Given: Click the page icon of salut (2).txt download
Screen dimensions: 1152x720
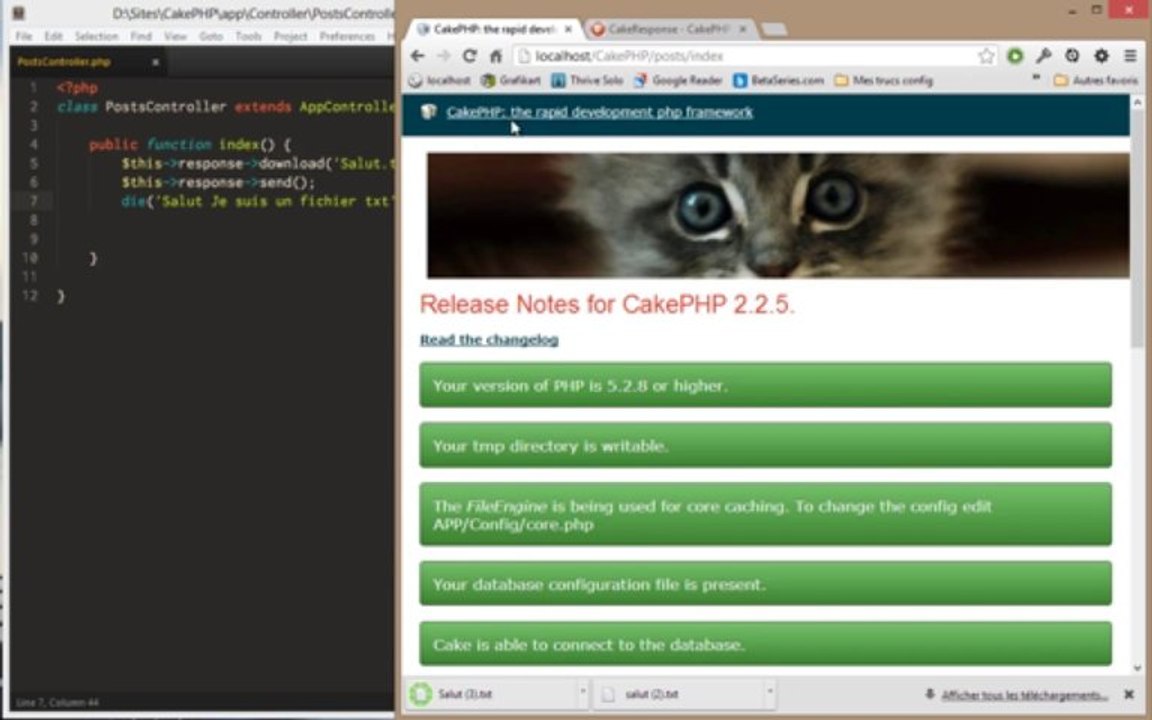Looking at the screenshot, I should pyautogui.click(x=608, y=694).
